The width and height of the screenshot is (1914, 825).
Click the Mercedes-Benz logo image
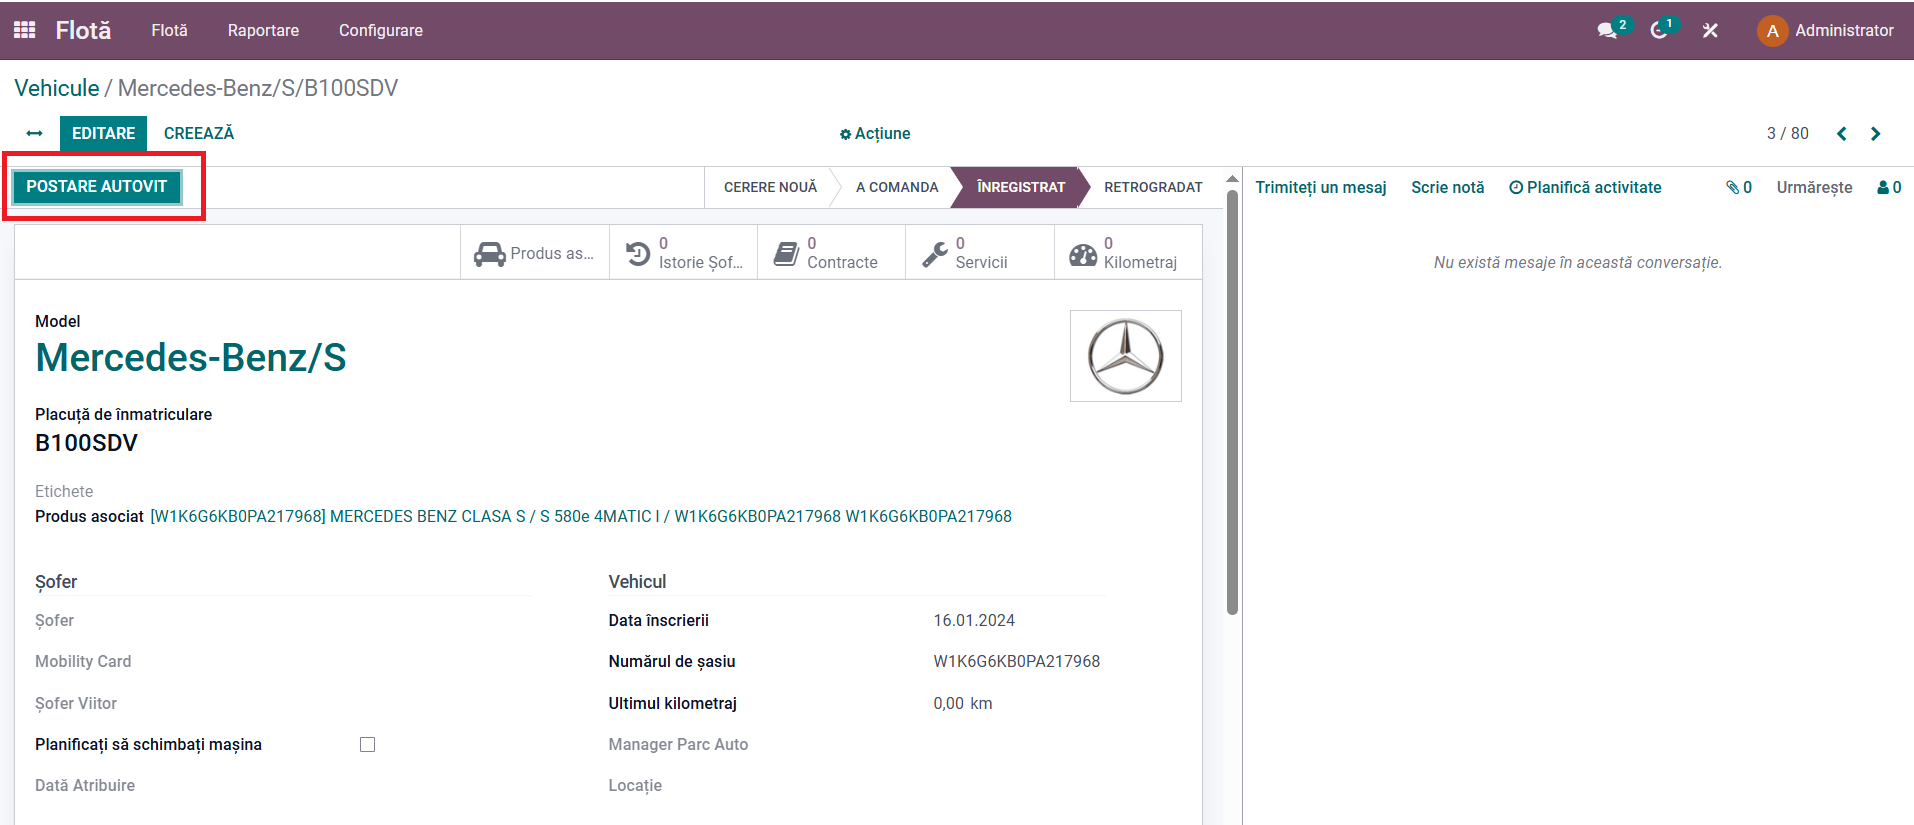click(1126, 356)
